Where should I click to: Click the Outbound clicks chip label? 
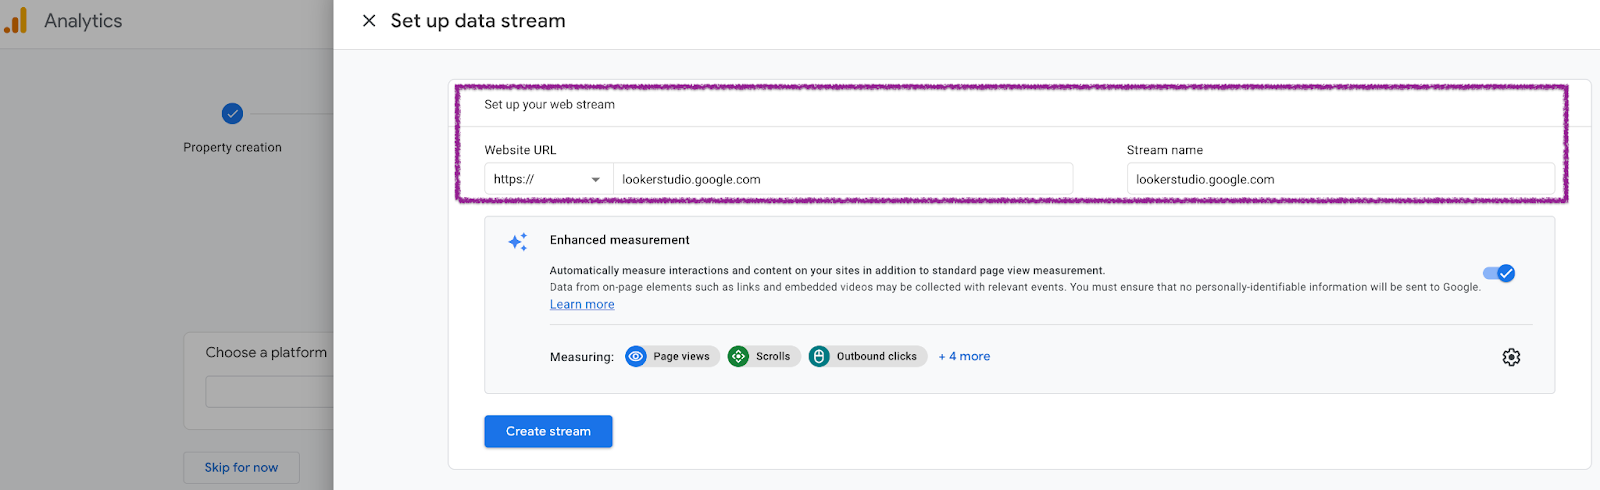(x=877, y=356)
